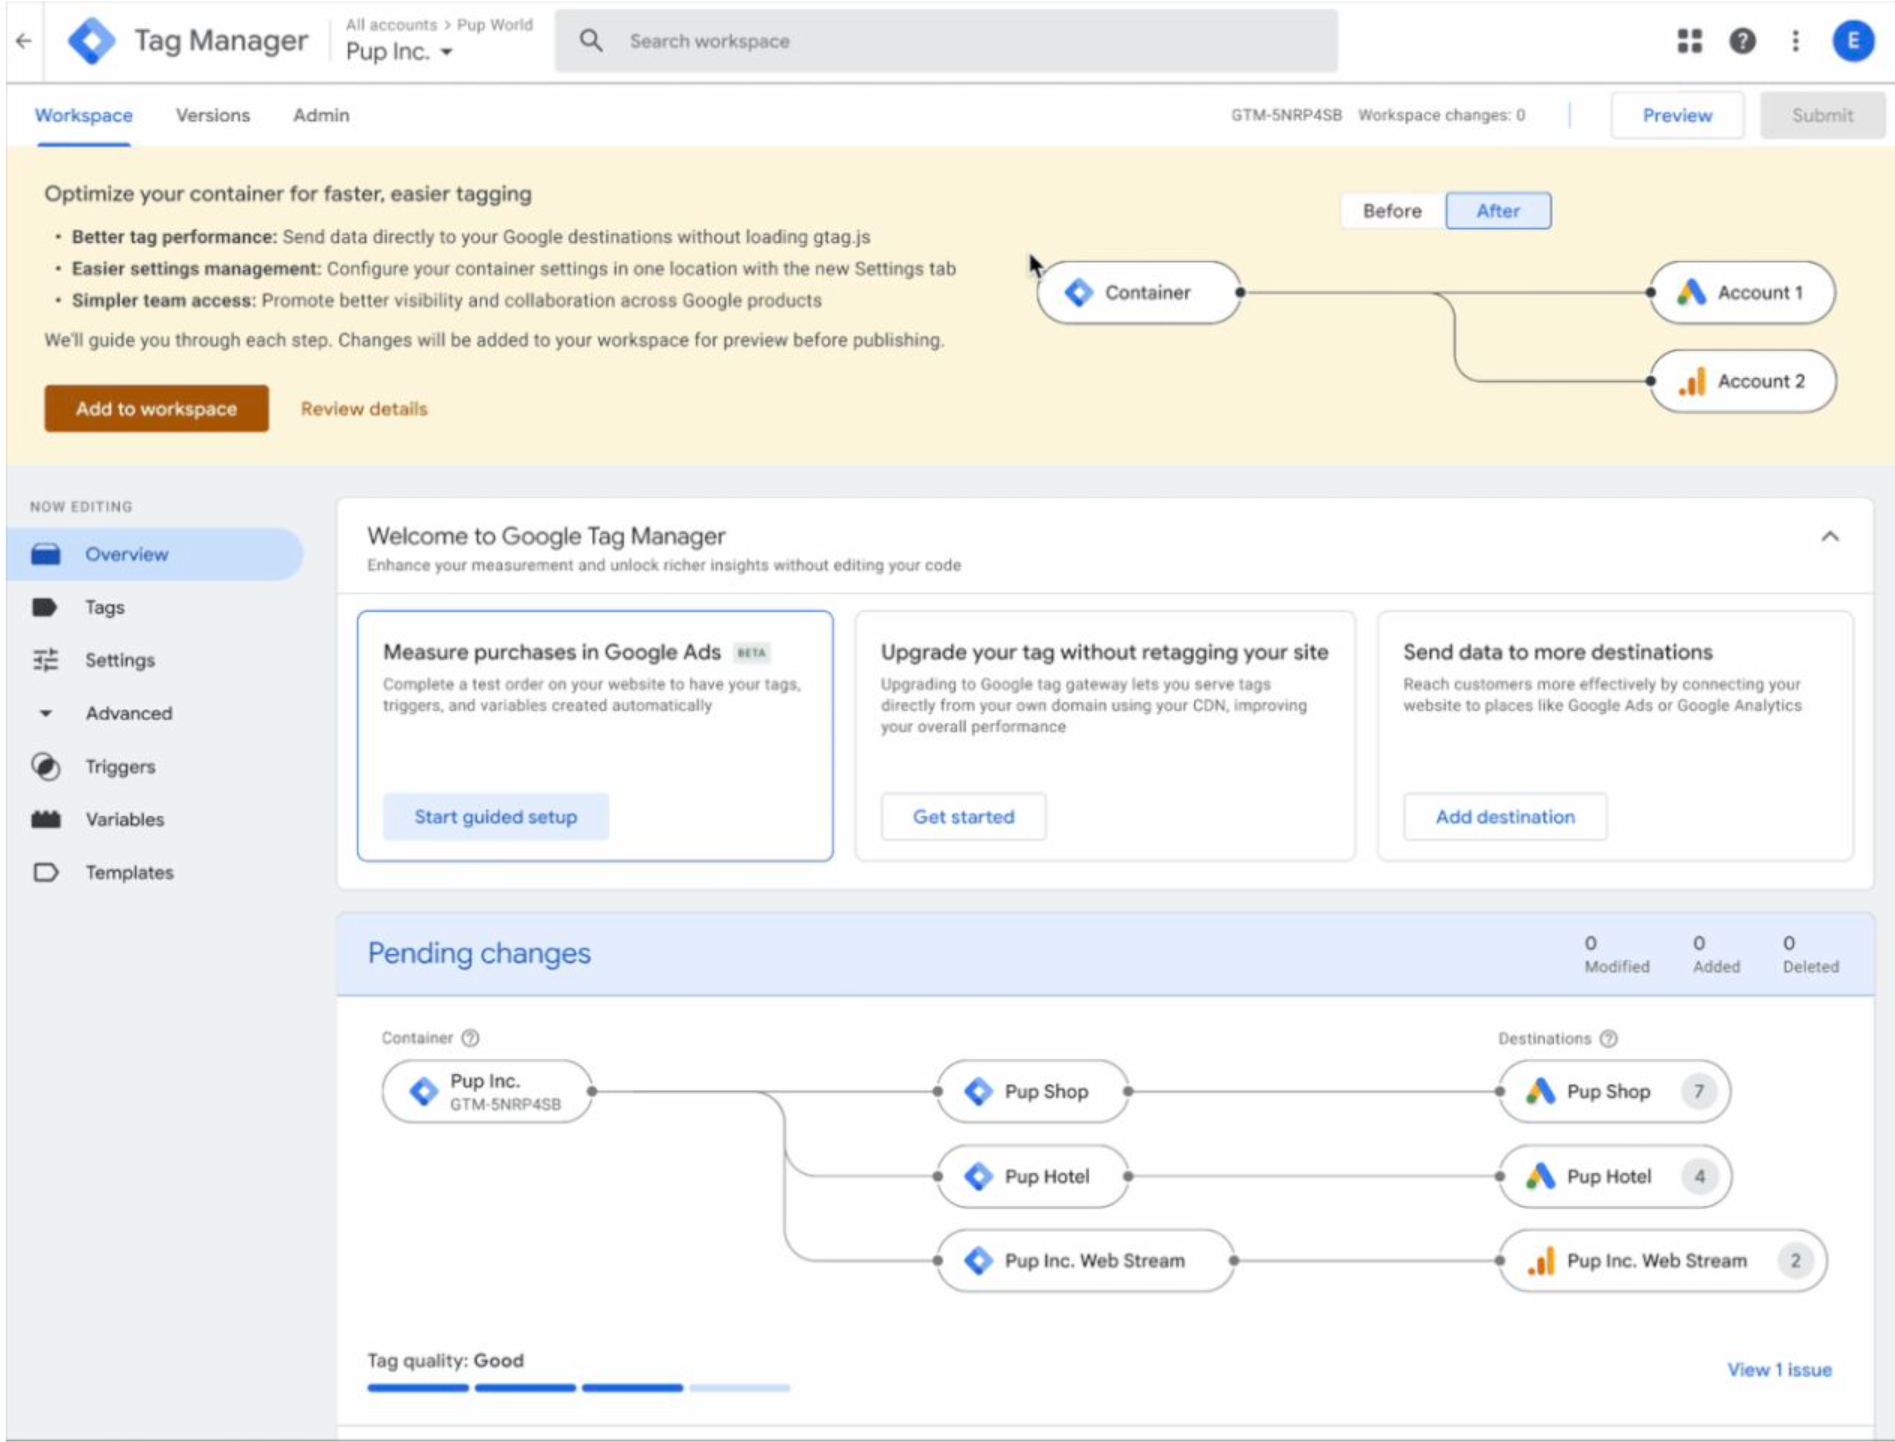This screenshot has height=1442, width=1895.
Task: Click the search magnifier icon
Action: (x=591, y=41)
